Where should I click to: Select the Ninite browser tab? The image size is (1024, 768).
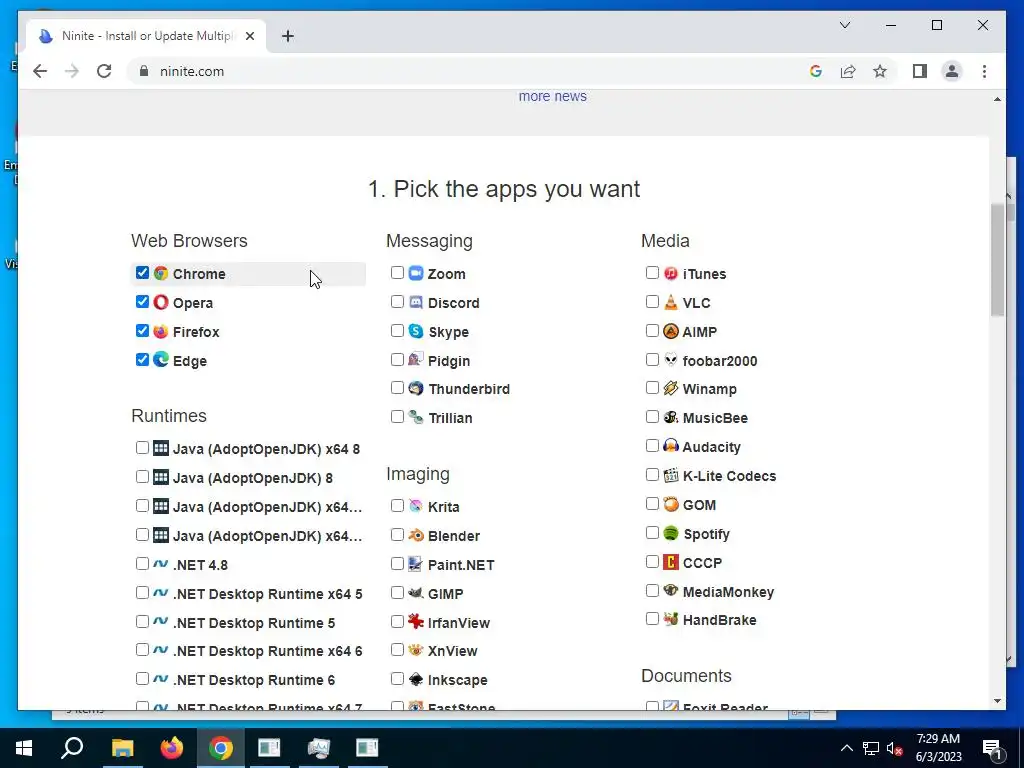pyautogui.click(x=146, y=36)
